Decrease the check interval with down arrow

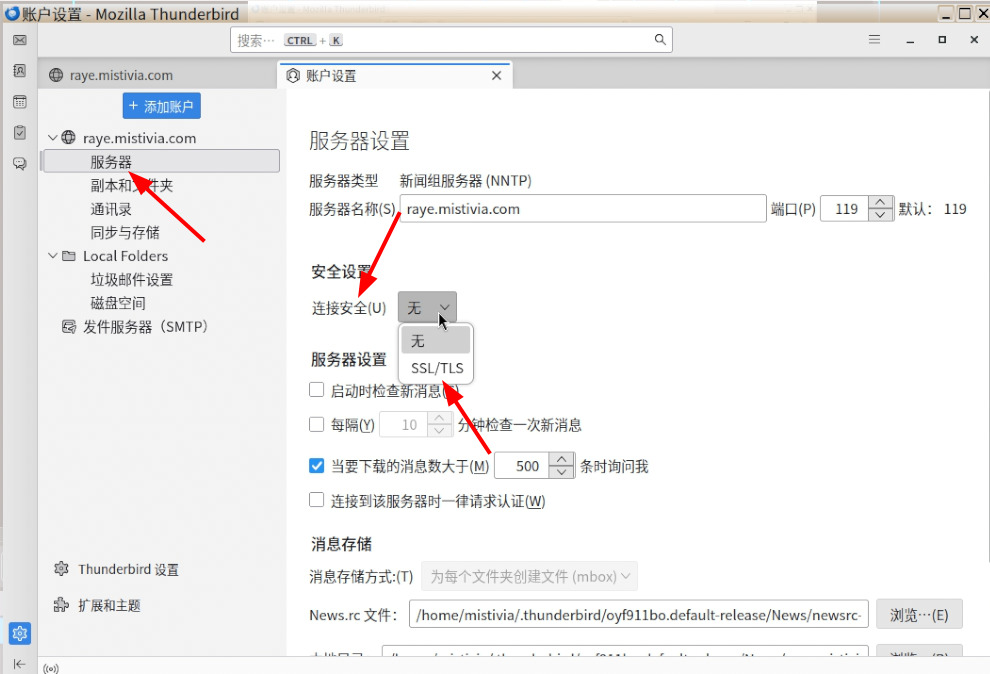click(439, 431)
